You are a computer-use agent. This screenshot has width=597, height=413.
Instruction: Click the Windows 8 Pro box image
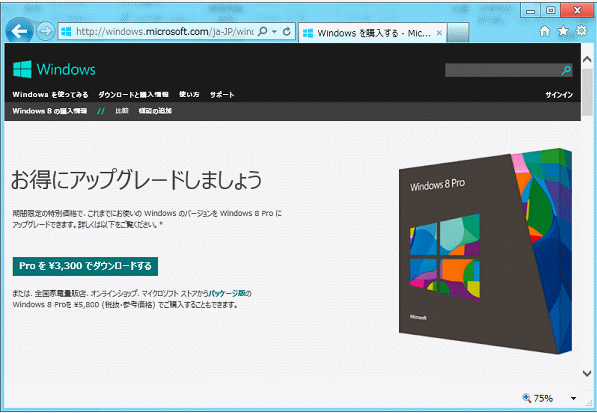coord(485,251)
